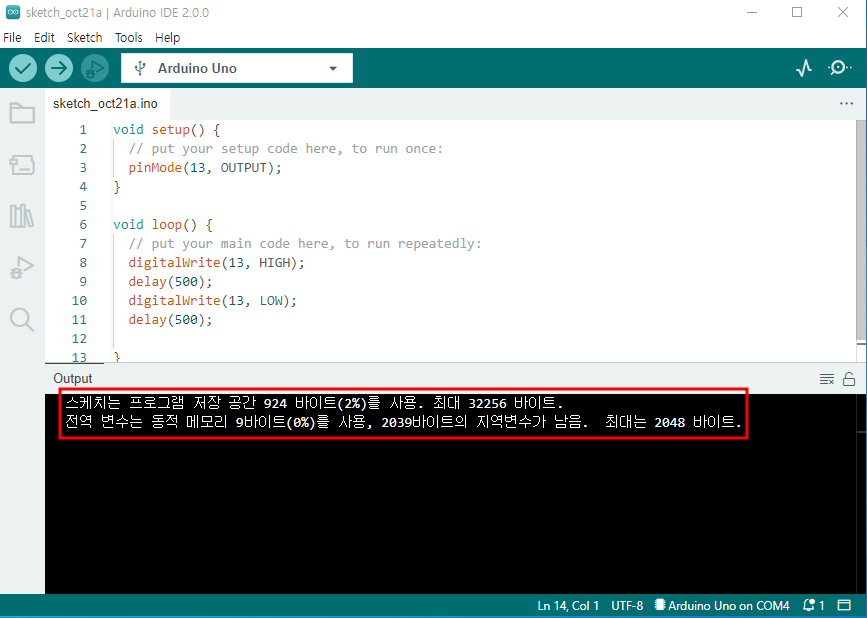Open the tab options three-dot menu
This screenshot has height=618, width=867.
846,103
